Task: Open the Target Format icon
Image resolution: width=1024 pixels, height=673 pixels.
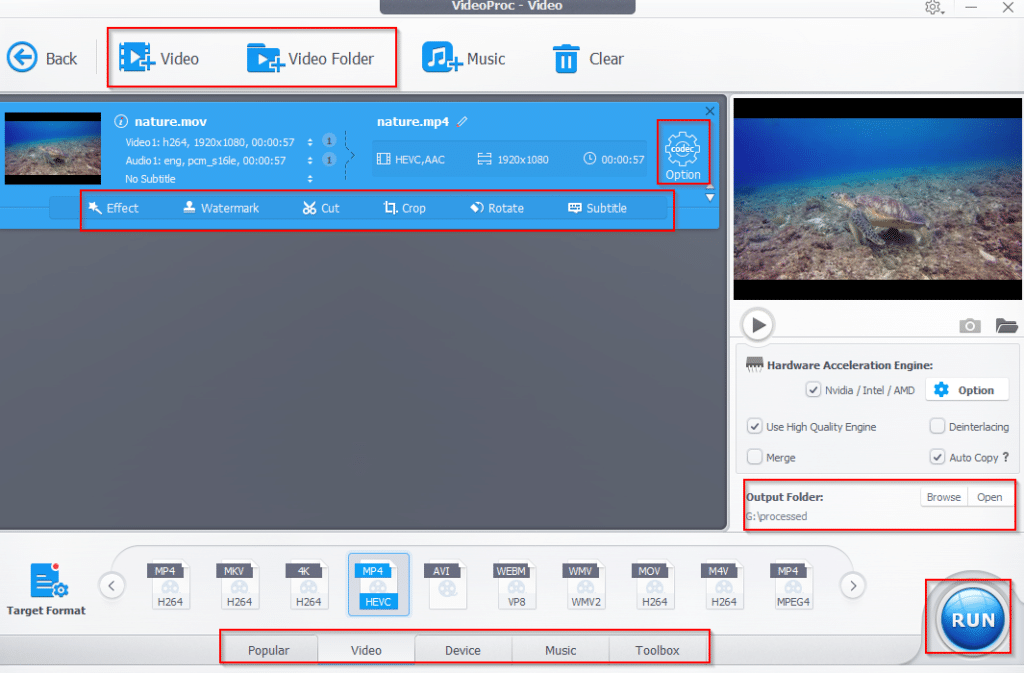Action: [48, 580]
